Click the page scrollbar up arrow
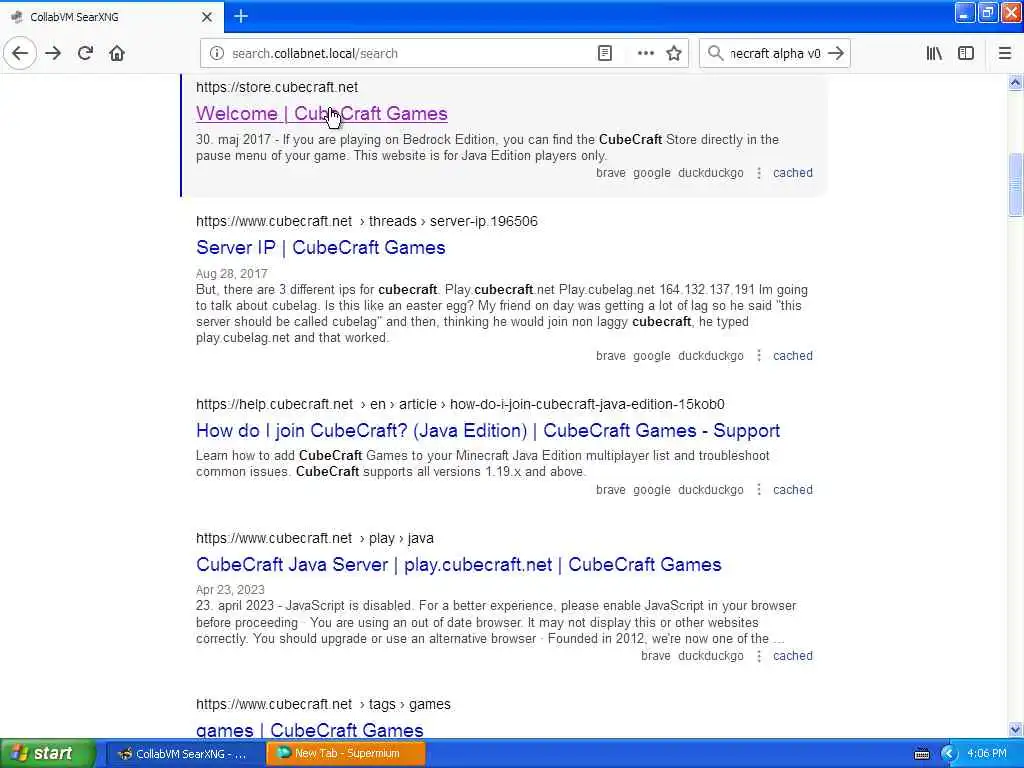Image resolution: width=1024 pixels, height=768 pixels. [1015, 82]
